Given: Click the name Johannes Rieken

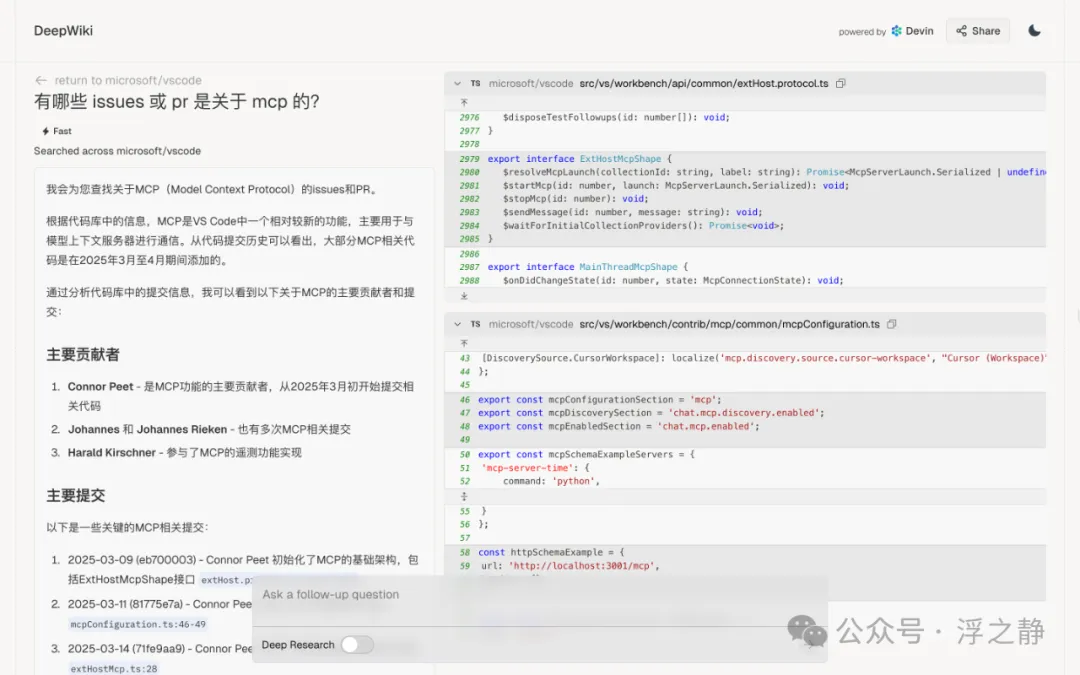Looking at the screenshot, I should (x=182, y=429).
